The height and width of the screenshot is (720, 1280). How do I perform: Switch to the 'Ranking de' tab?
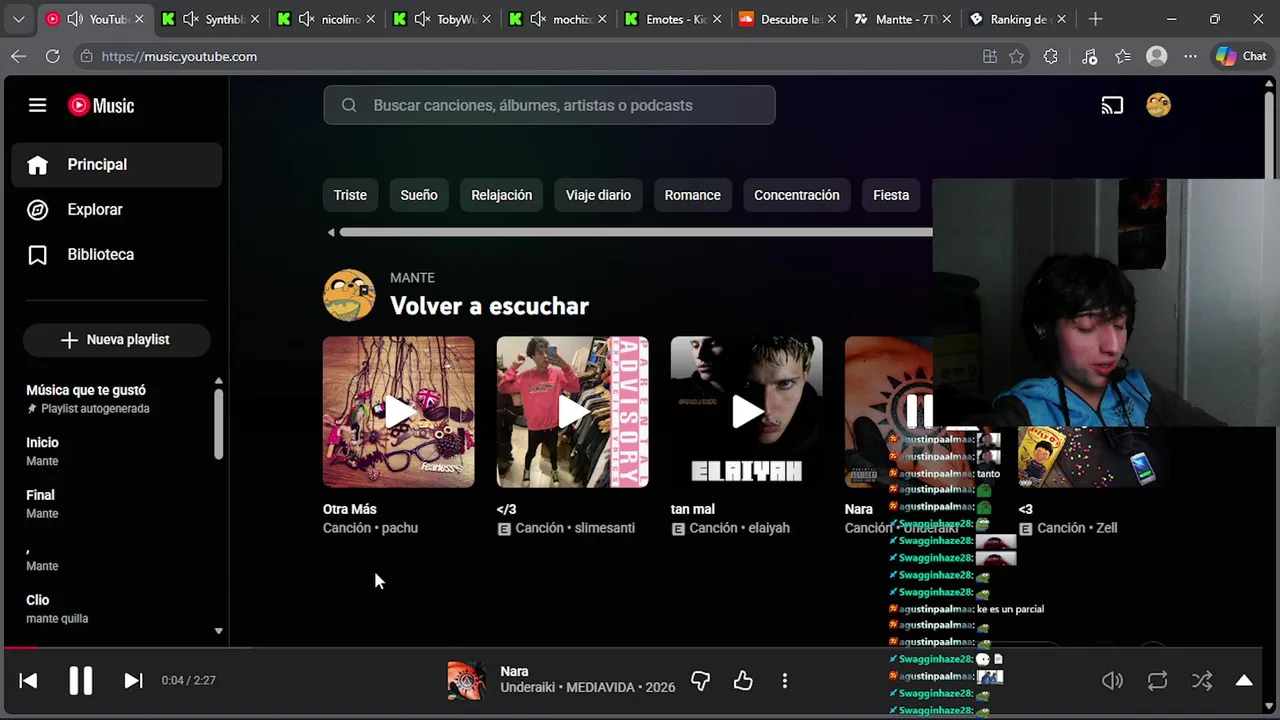[1020, 19]
